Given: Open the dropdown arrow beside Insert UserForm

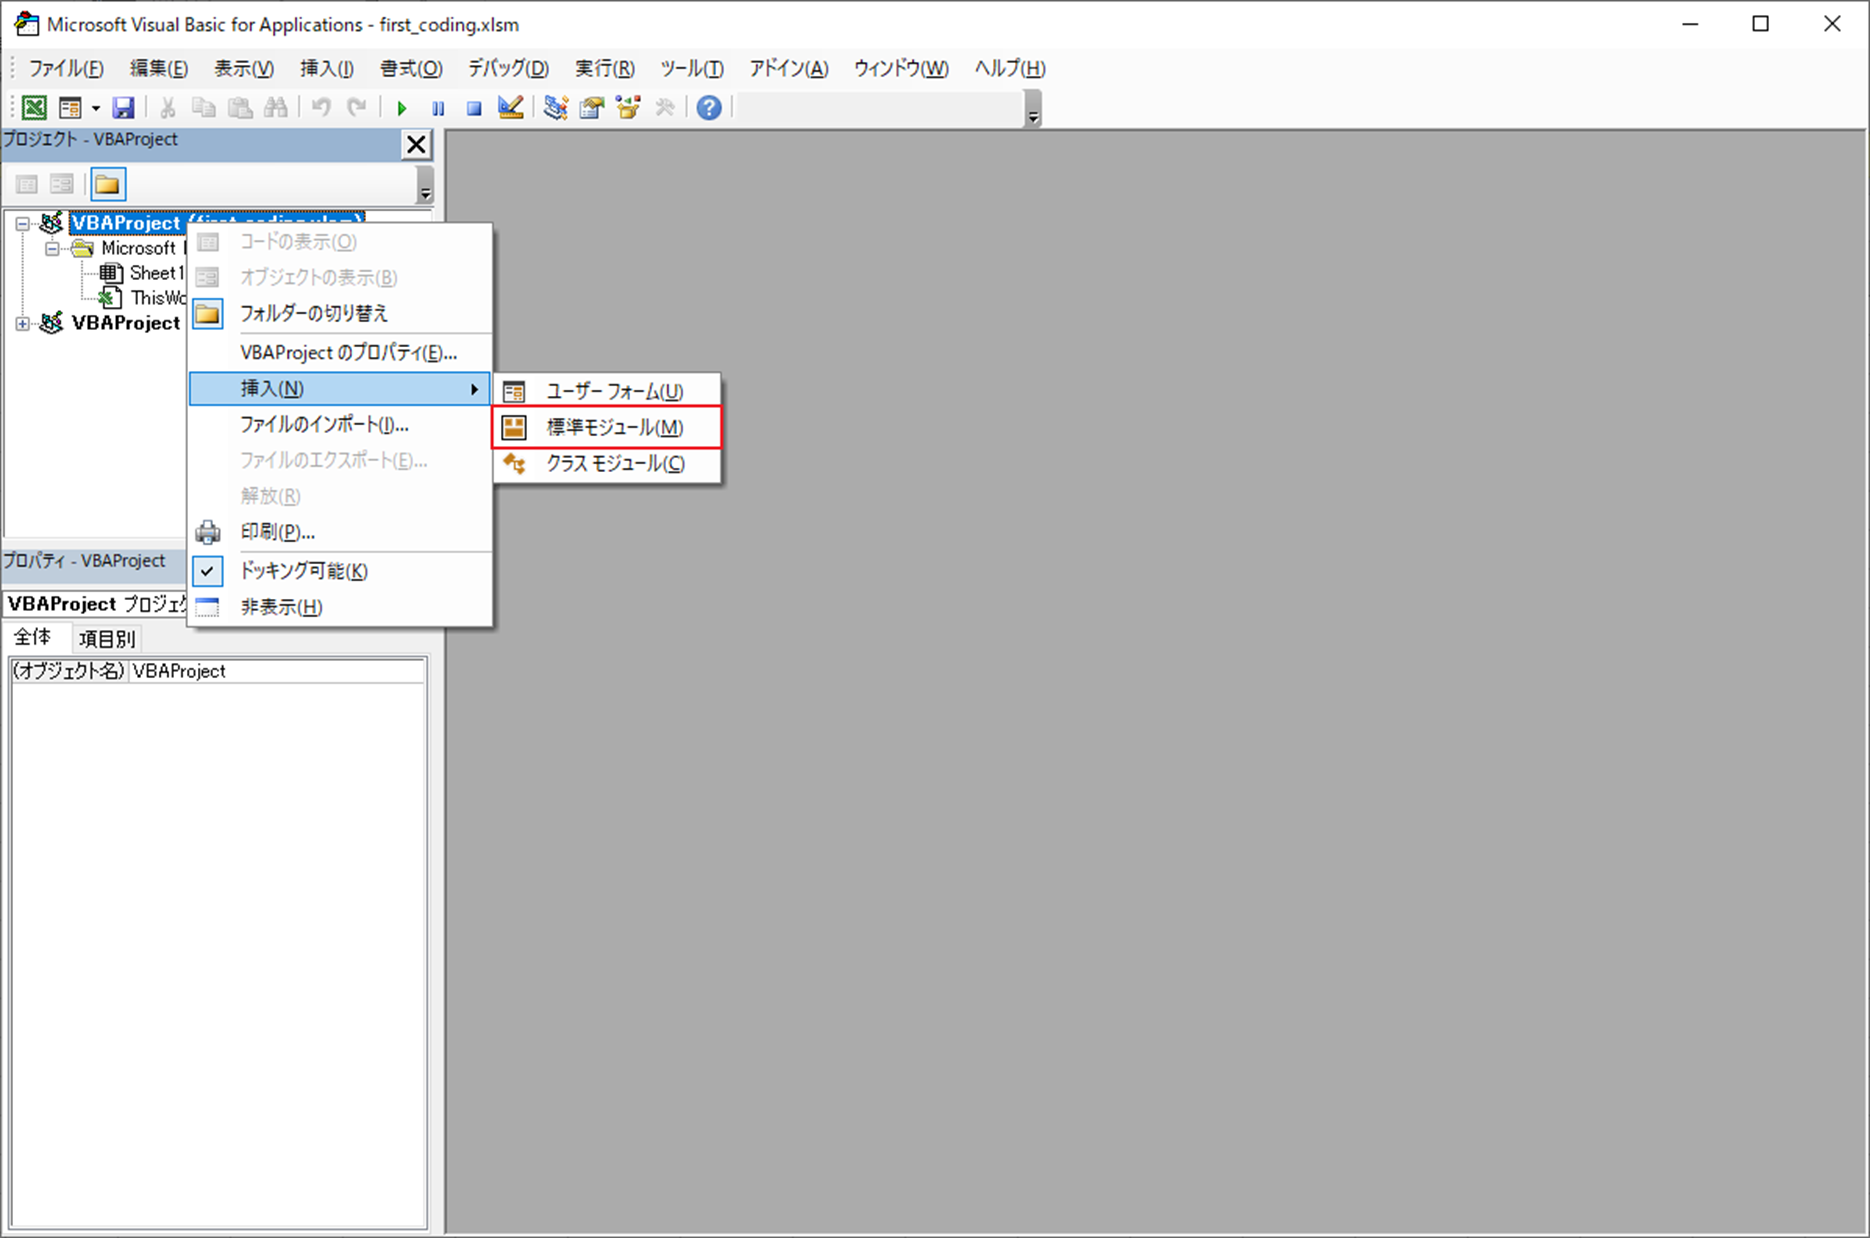Looking at the screenshot, I should pyautogui.click(x=96, y=107).
